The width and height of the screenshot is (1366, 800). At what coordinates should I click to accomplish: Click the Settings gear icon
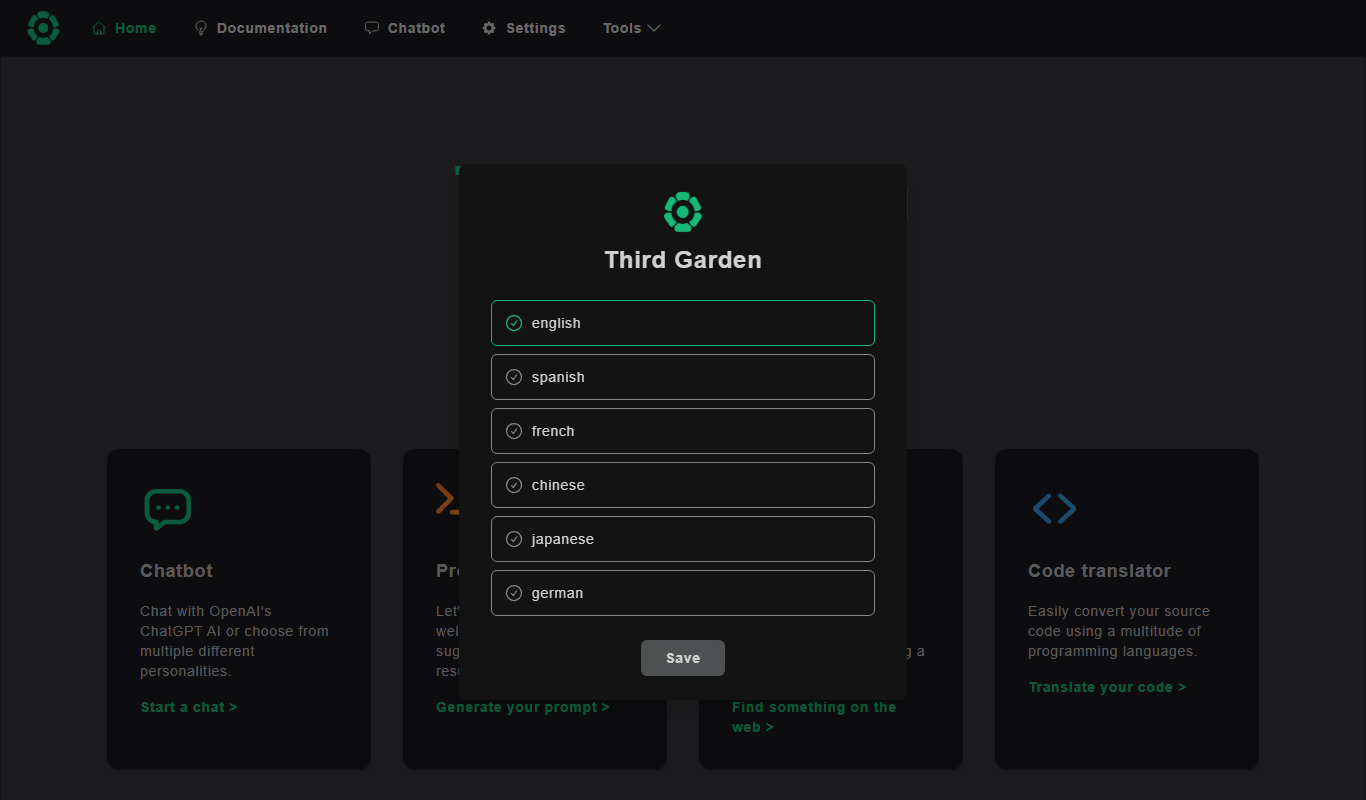click(489, 28)
